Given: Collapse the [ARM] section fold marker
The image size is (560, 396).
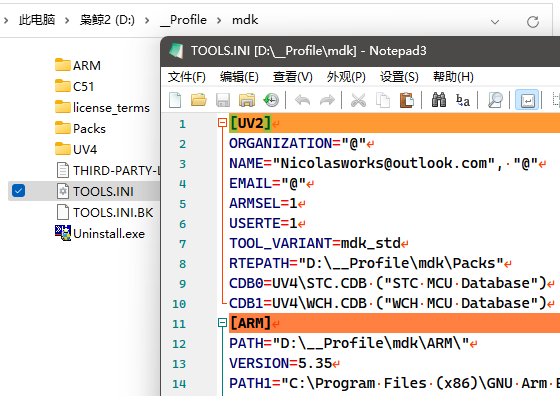Looking at the screenshot, I should [222, 323].
